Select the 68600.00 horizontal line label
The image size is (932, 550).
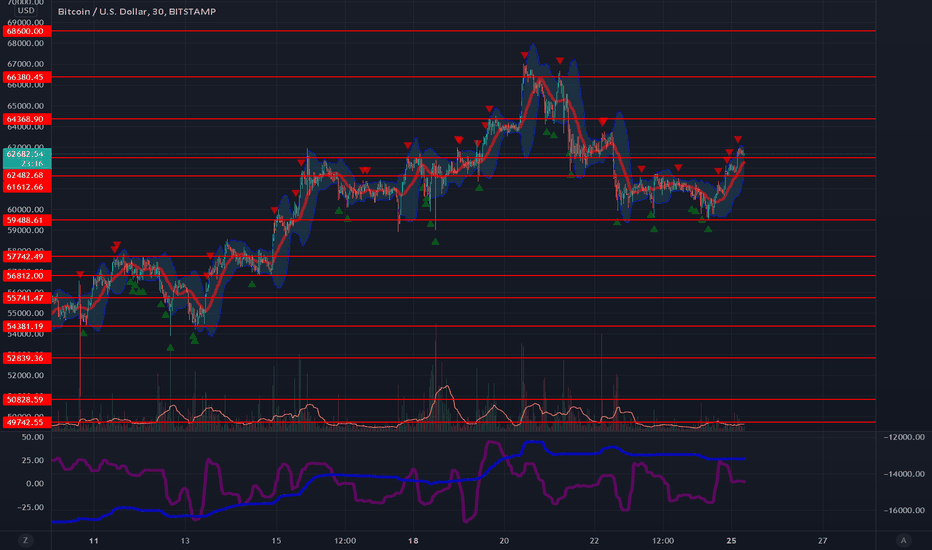click(x=26, y=31)
